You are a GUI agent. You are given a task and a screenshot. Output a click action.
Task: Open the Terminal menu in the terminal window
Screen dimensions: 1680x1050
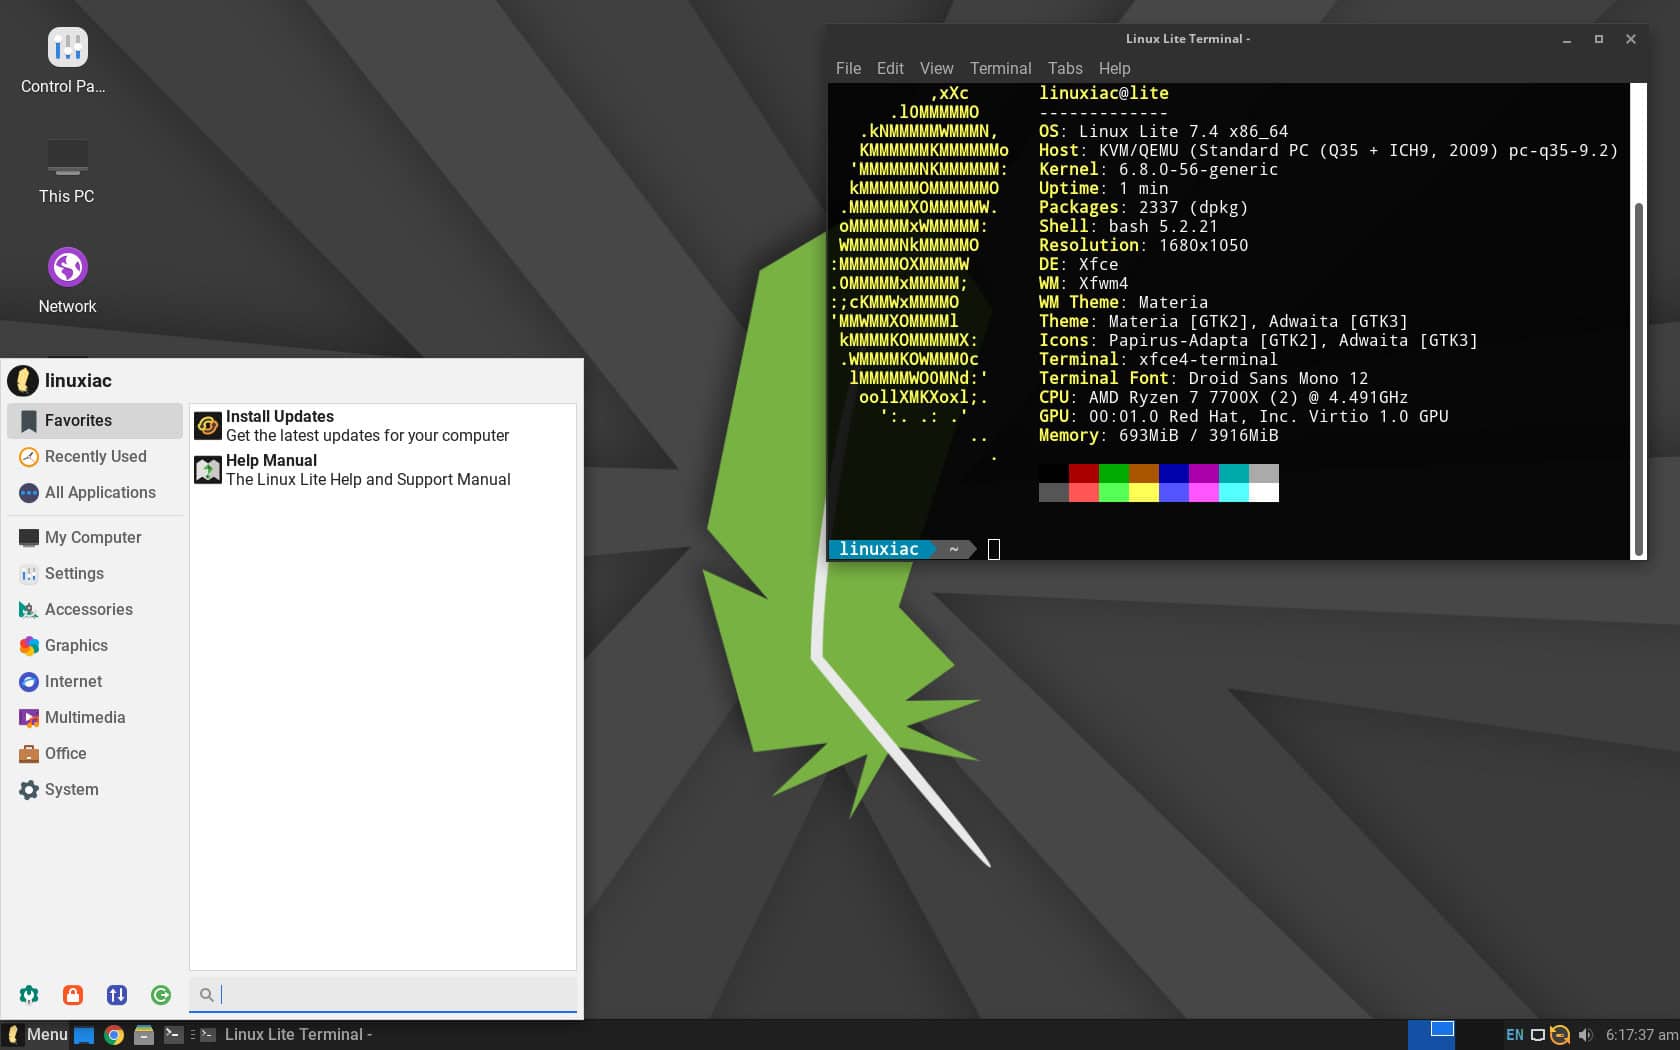click(x=1000, y=68)
